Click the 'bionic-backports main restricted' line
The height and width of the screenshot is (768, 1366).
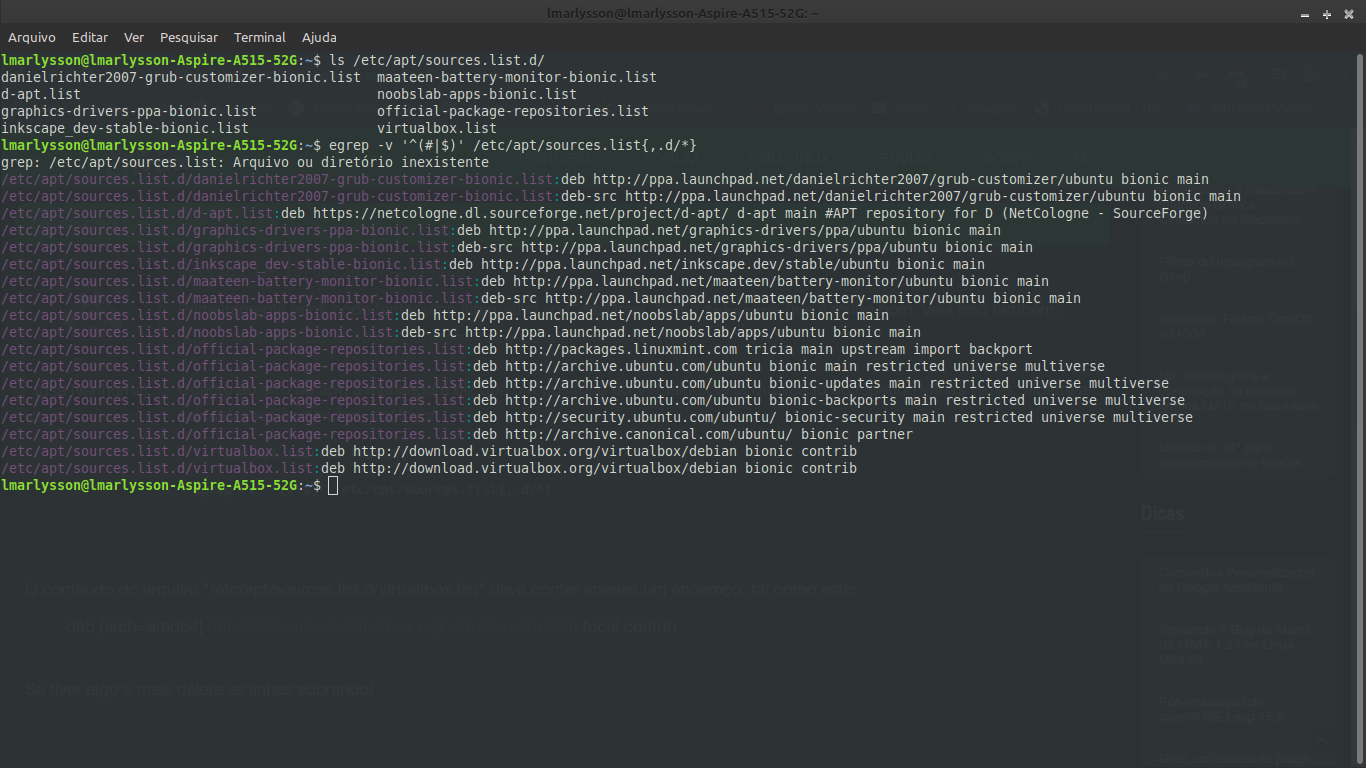(593, 400)
